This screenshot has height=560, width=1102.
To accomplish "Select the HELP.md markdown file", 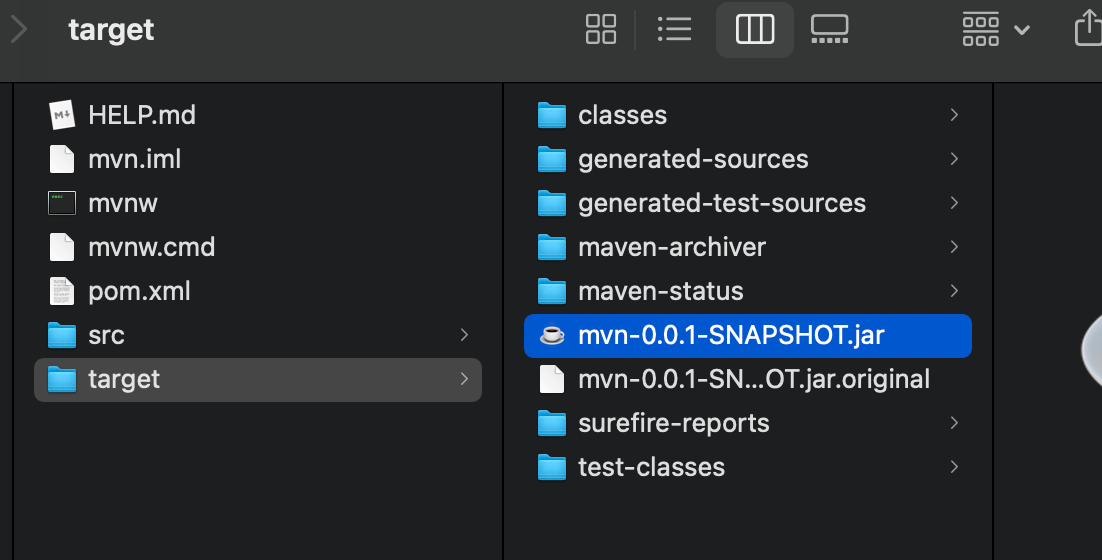I will coord(258,115).
